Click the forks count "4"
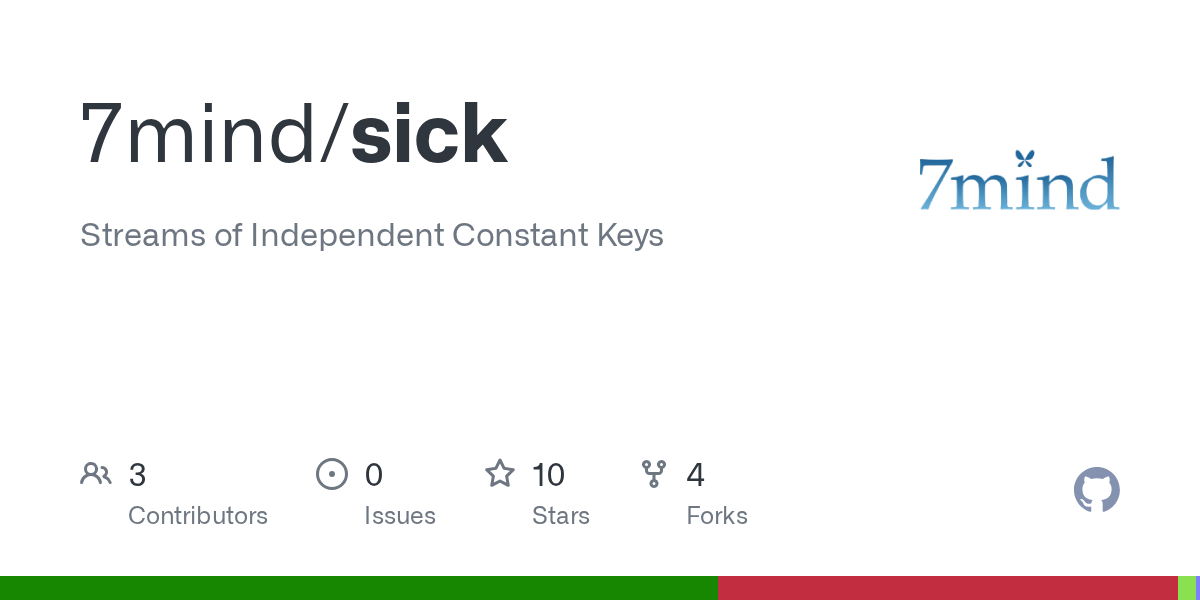The height and width of the screenshot is (600, 1200). [x=696, y=475]
